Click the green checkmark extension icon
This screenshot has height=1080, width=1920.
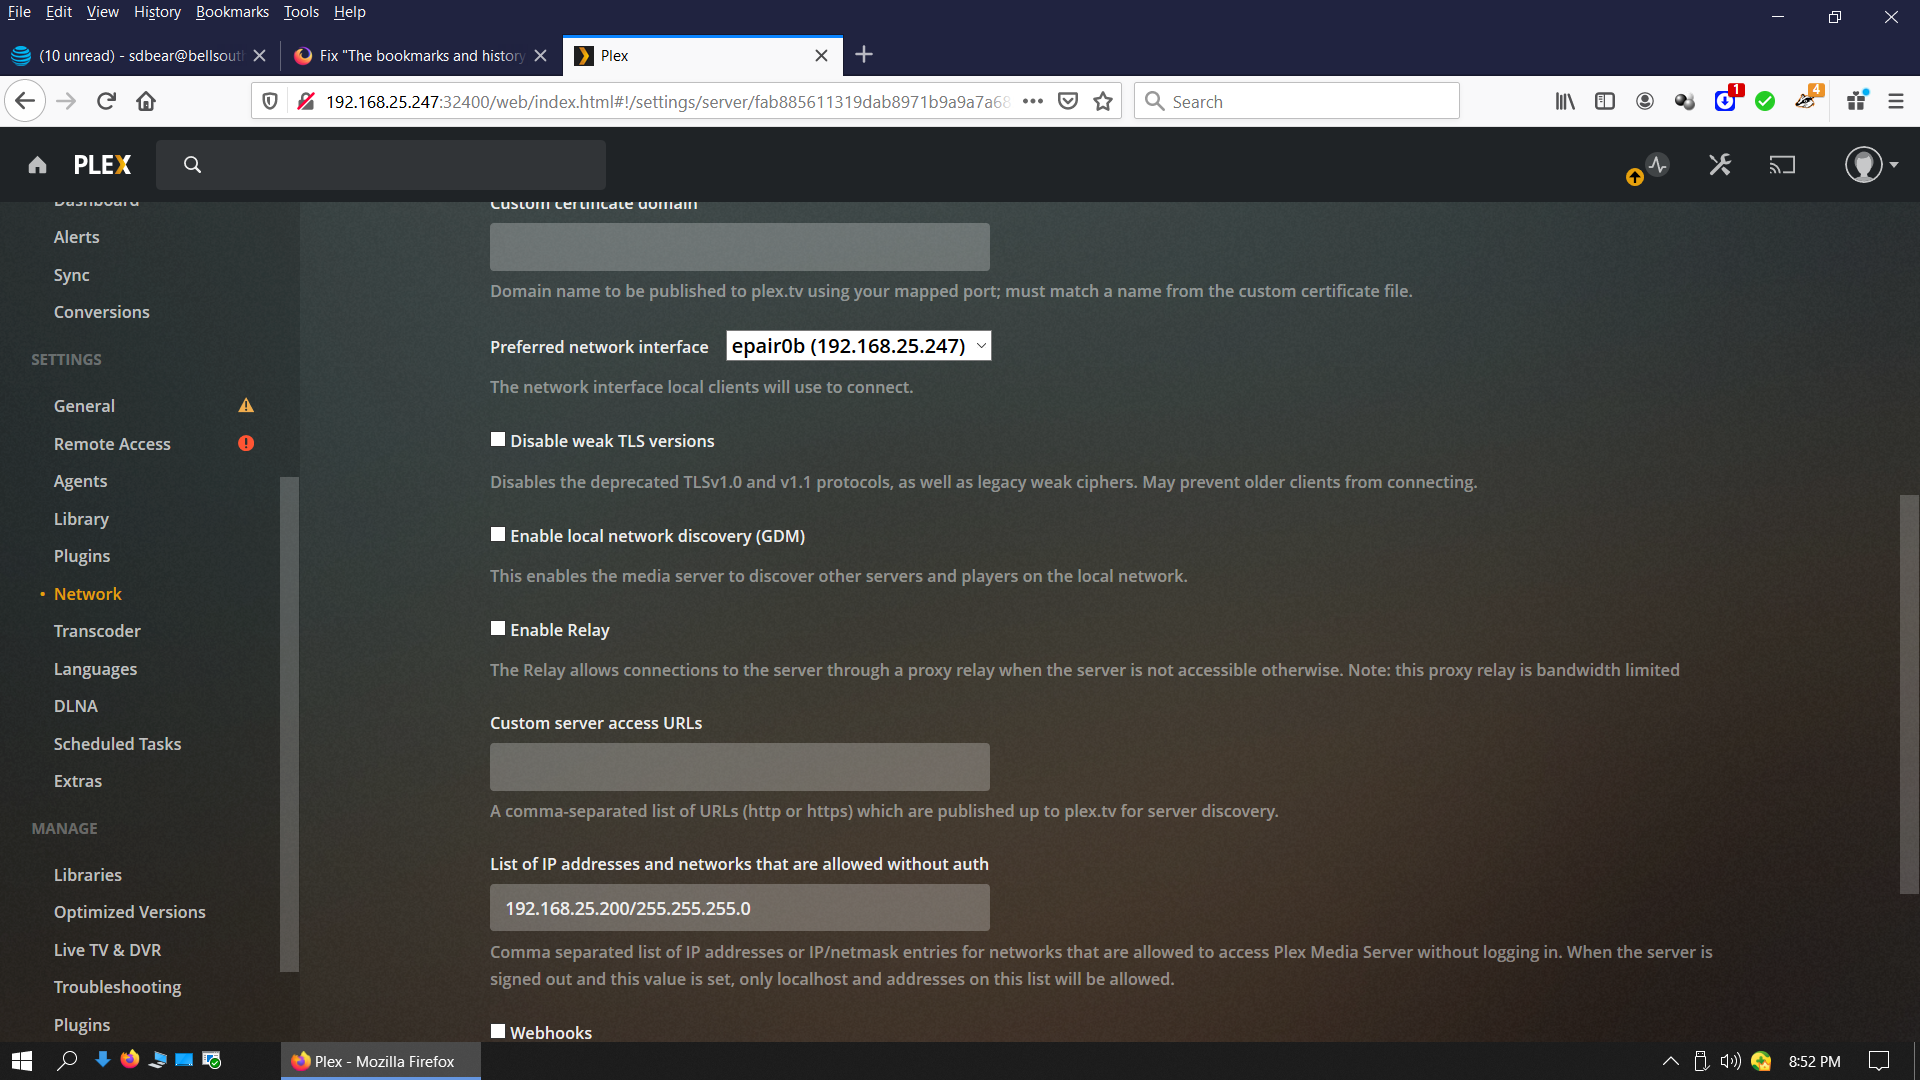tap(1765, 101)
